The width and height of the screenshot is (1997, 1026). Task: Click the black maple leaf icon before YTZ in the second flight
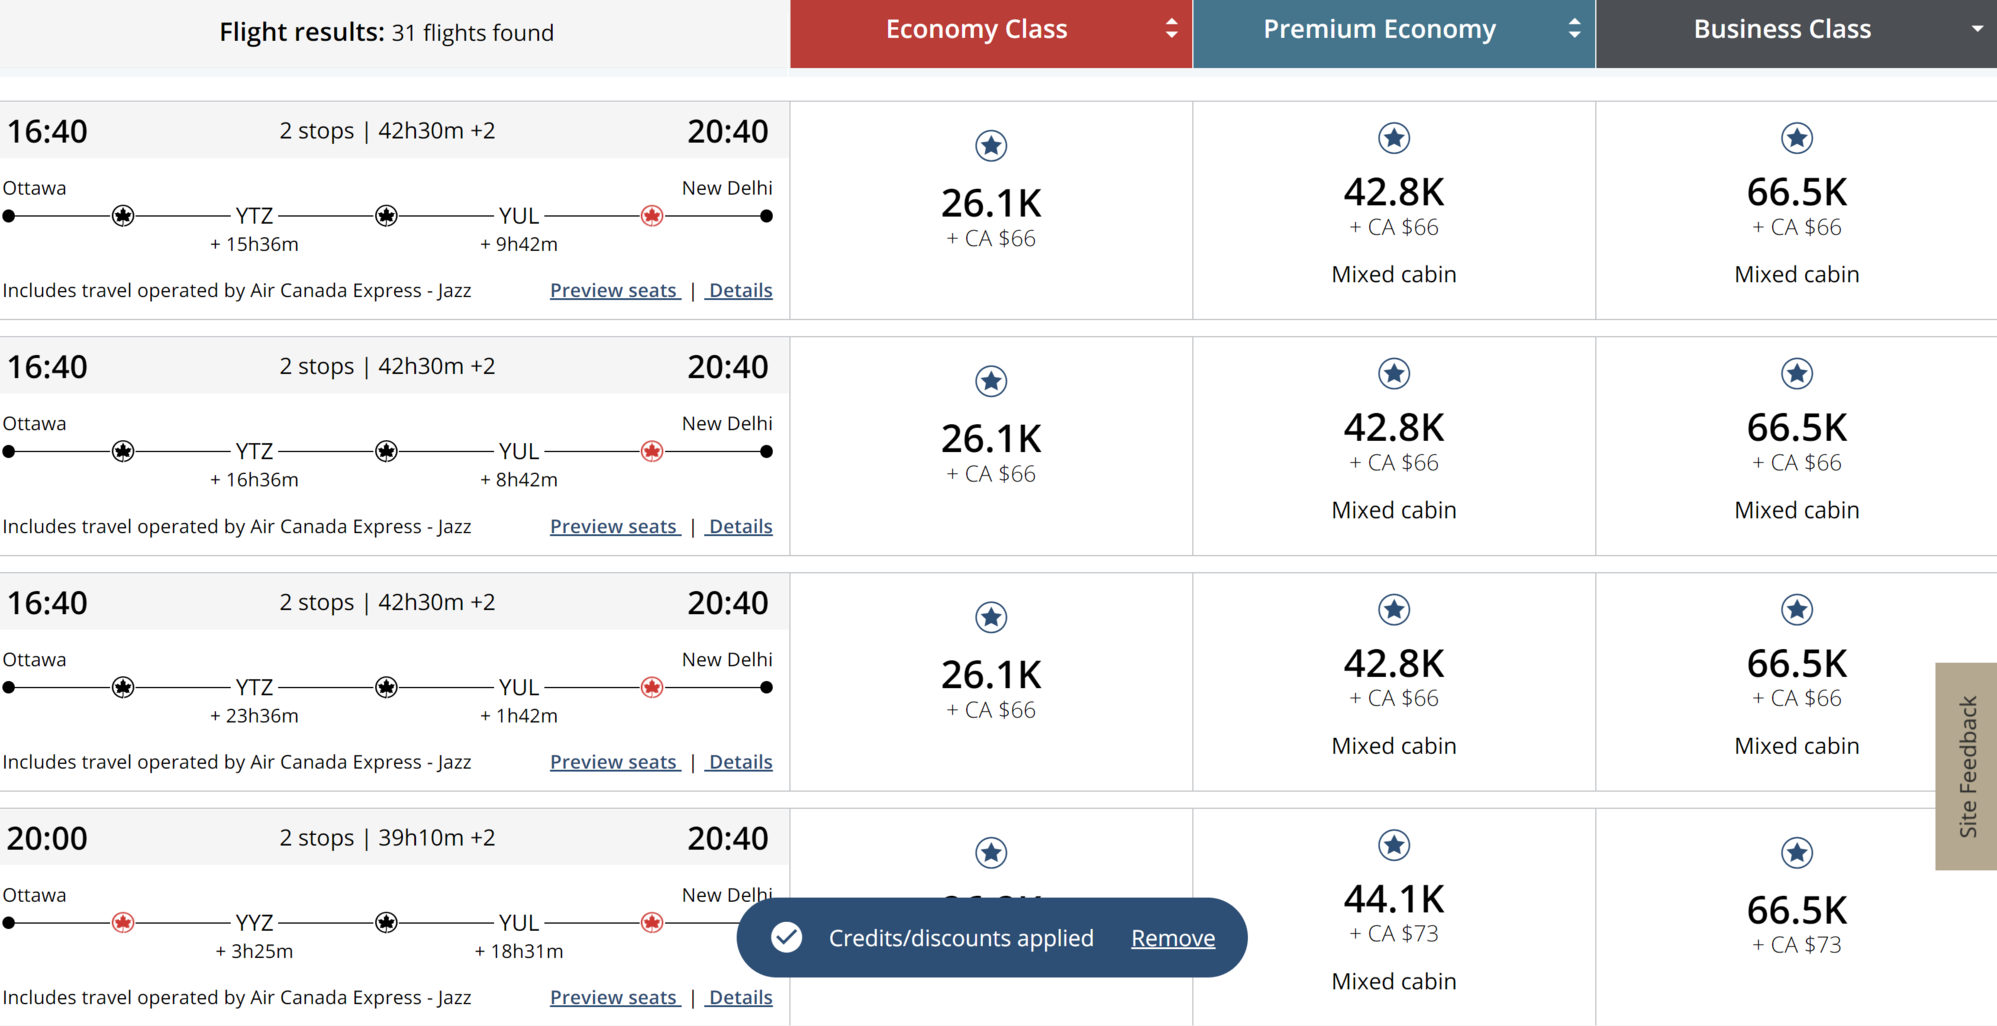[123, 452]
